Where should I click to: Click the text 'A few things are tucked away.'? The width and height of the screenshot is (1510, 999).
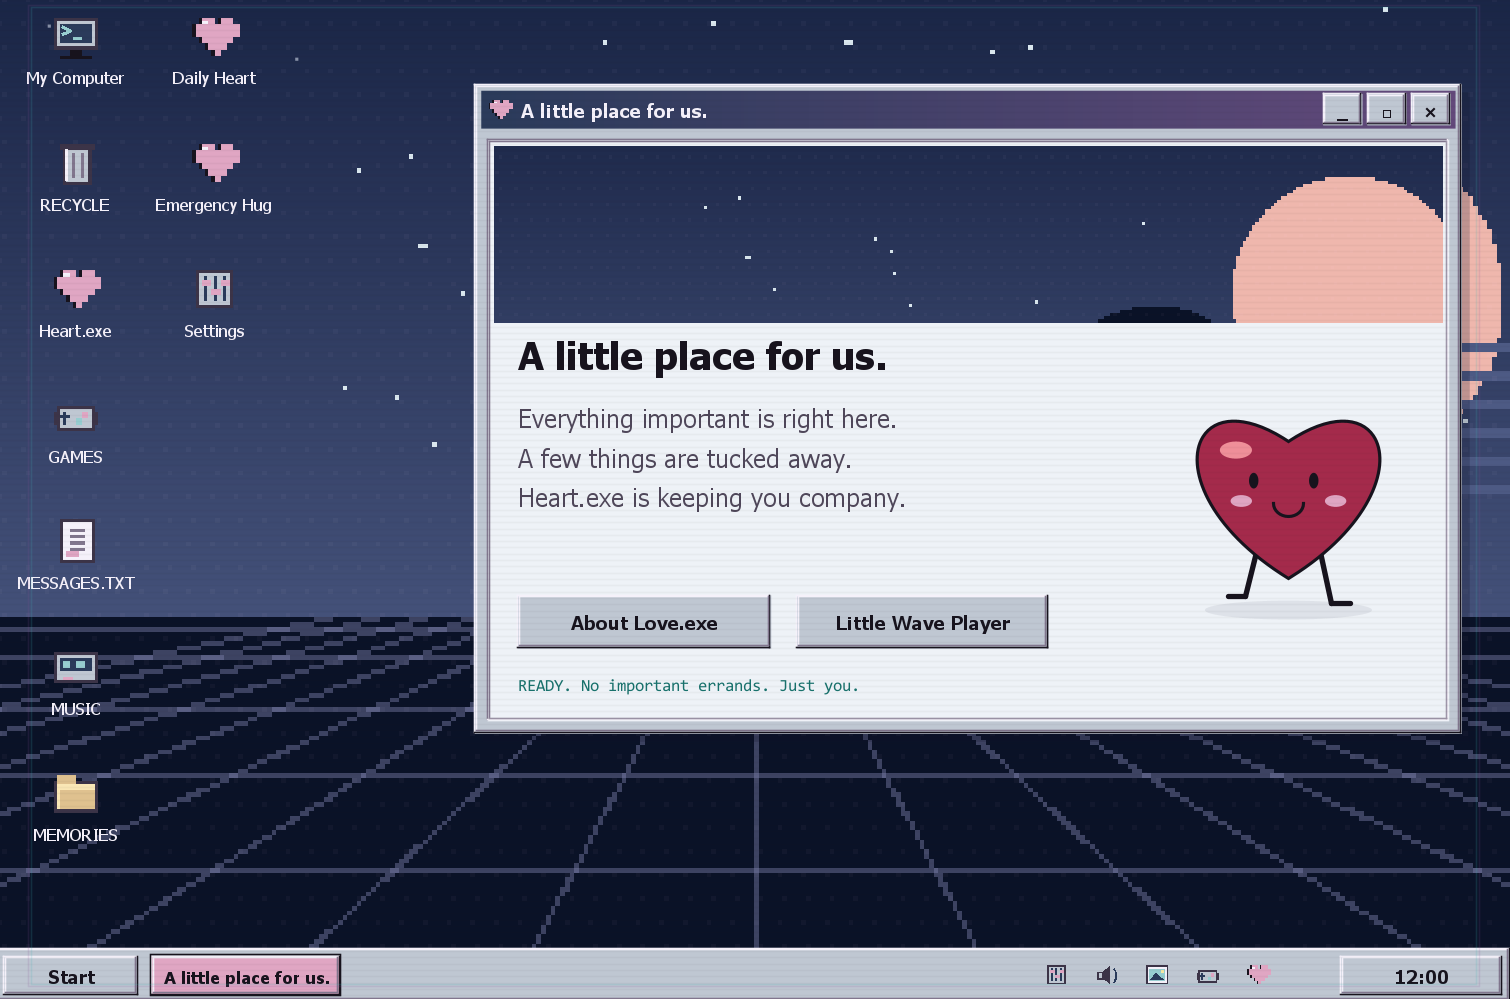coord(685,459)
